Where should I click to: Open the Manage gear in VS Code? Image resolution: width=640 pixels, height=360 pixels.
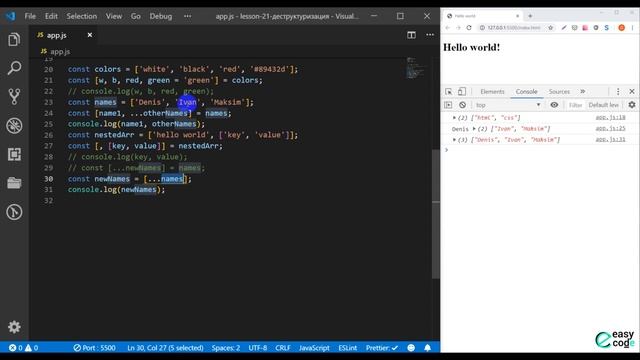[x=14, y=327]
